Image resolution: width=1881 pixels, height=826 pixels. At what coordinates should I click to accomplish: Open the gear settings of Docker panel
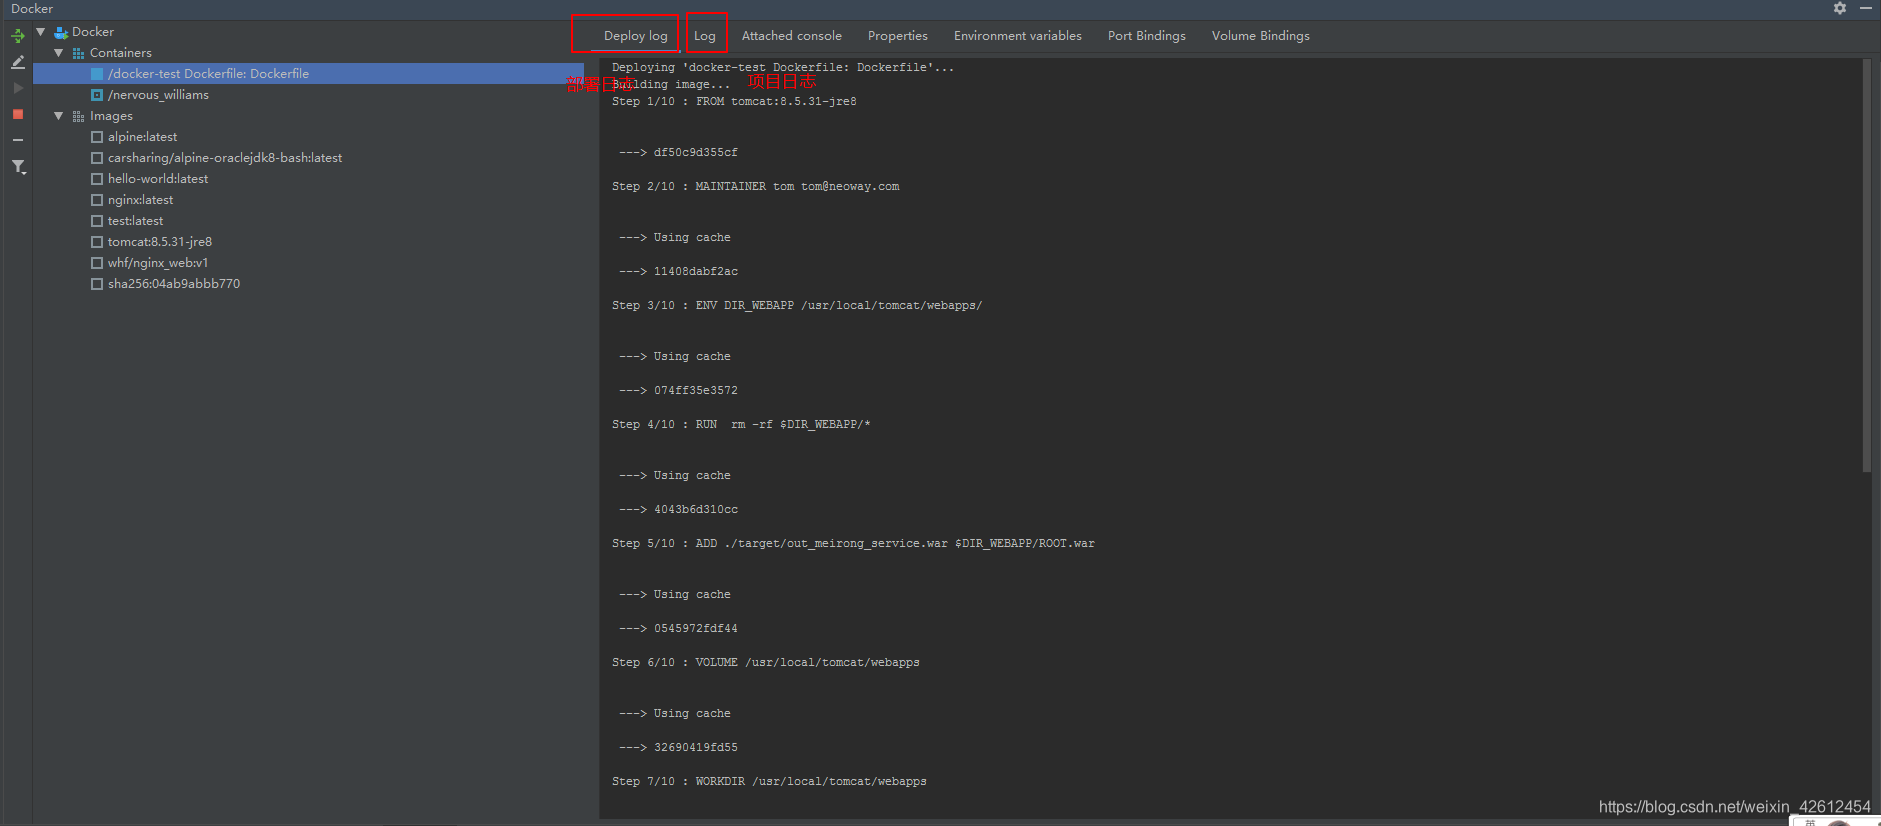click(1840, 8)
